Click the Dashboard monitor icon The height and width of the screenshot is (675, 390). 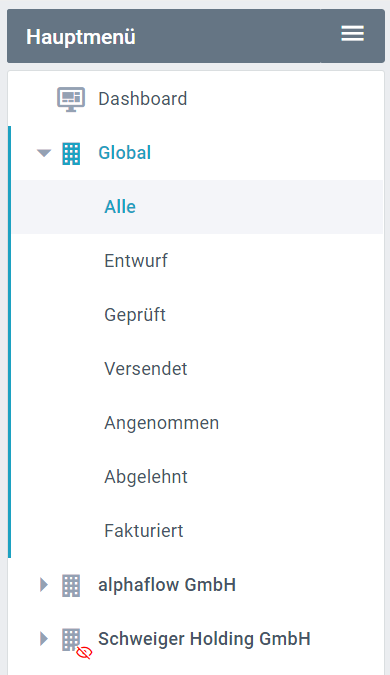pos(71,99)
